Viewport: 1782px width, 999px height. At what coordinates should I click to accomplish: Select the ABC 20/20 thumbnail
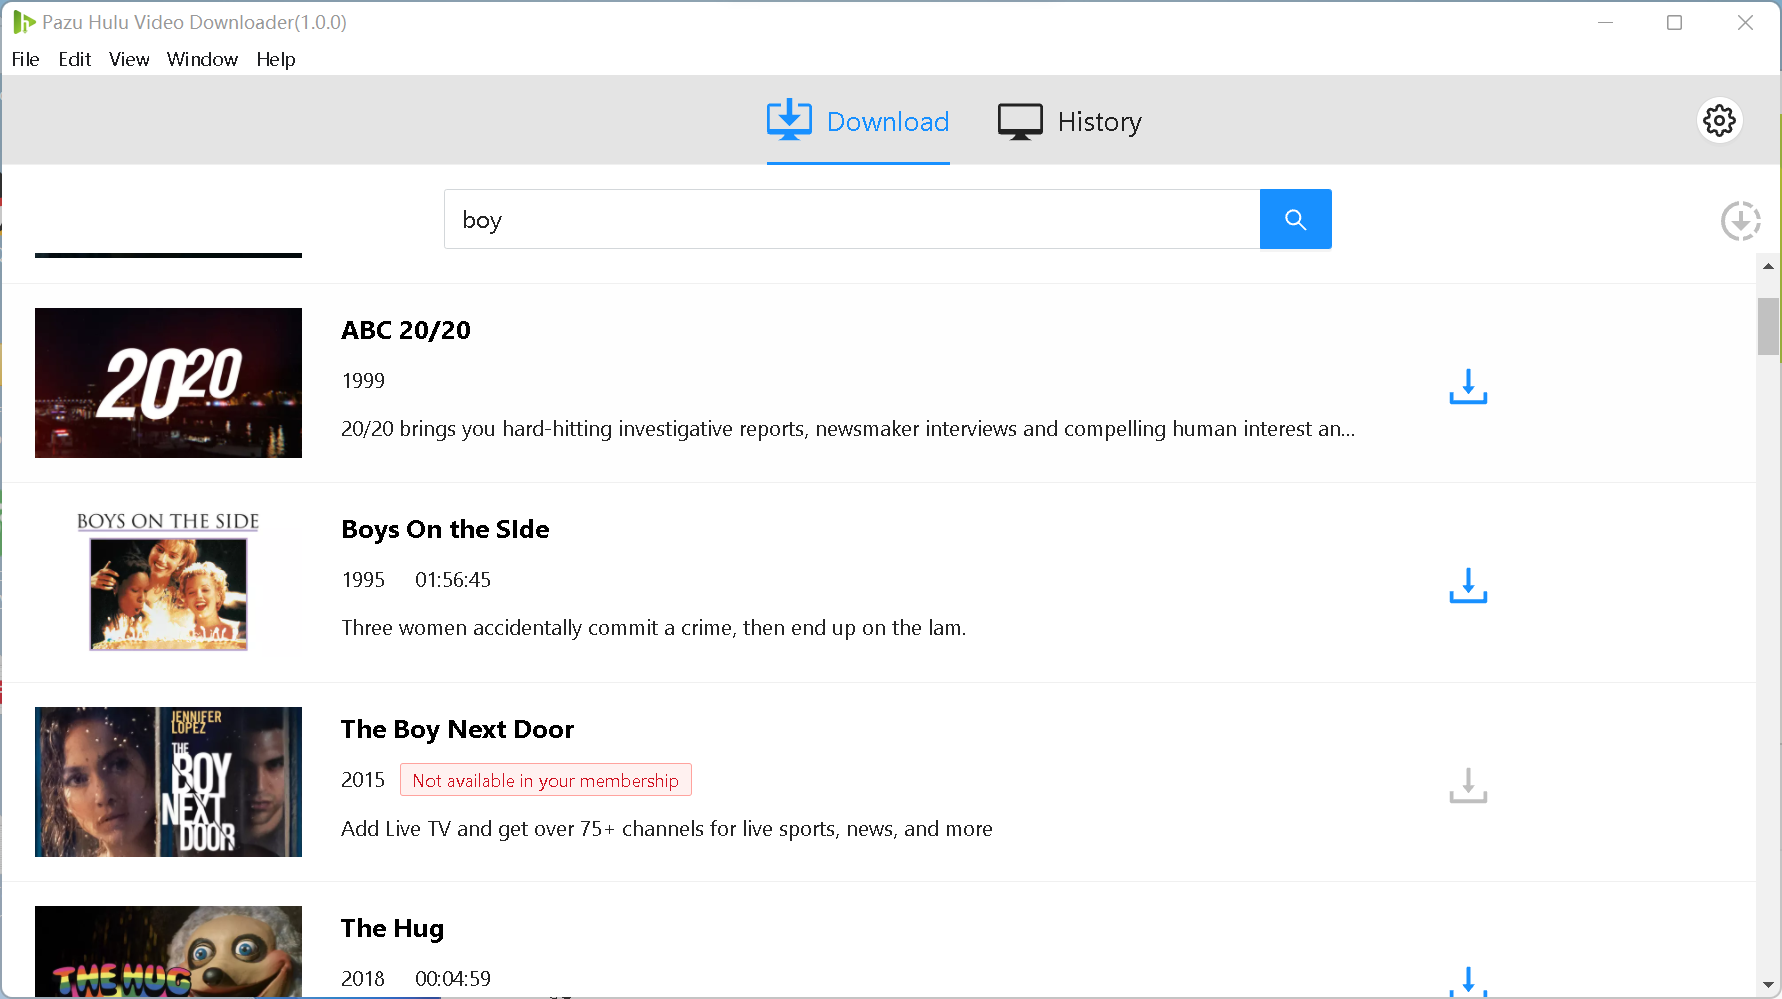[168, 383]
